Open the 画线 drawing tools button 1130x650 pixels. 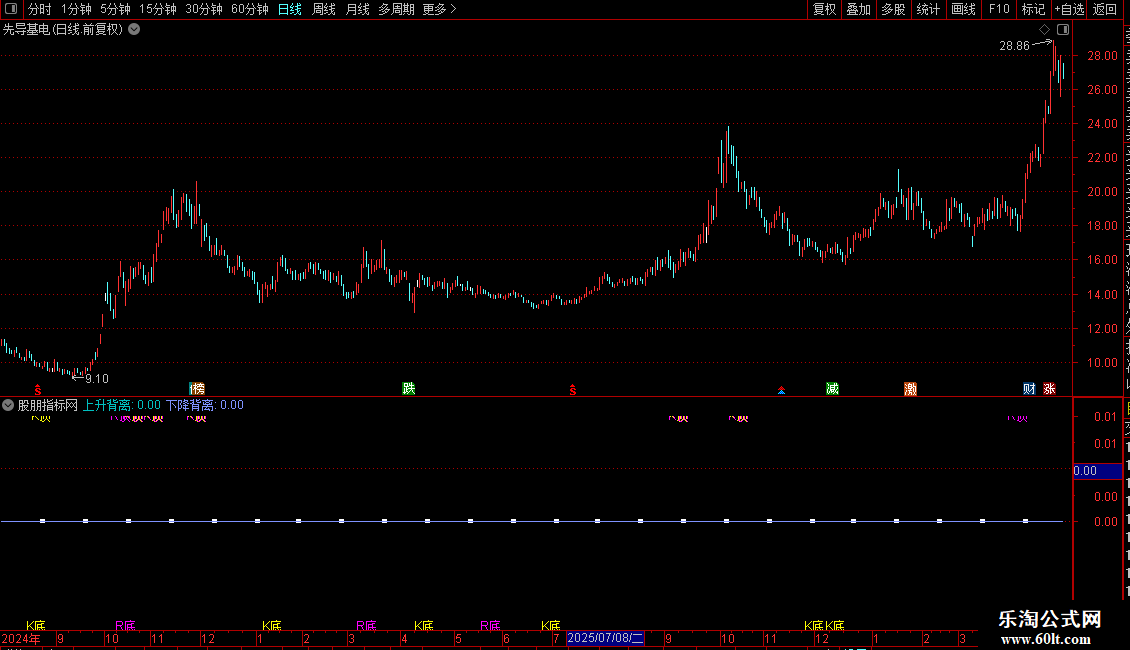point(963,9)
